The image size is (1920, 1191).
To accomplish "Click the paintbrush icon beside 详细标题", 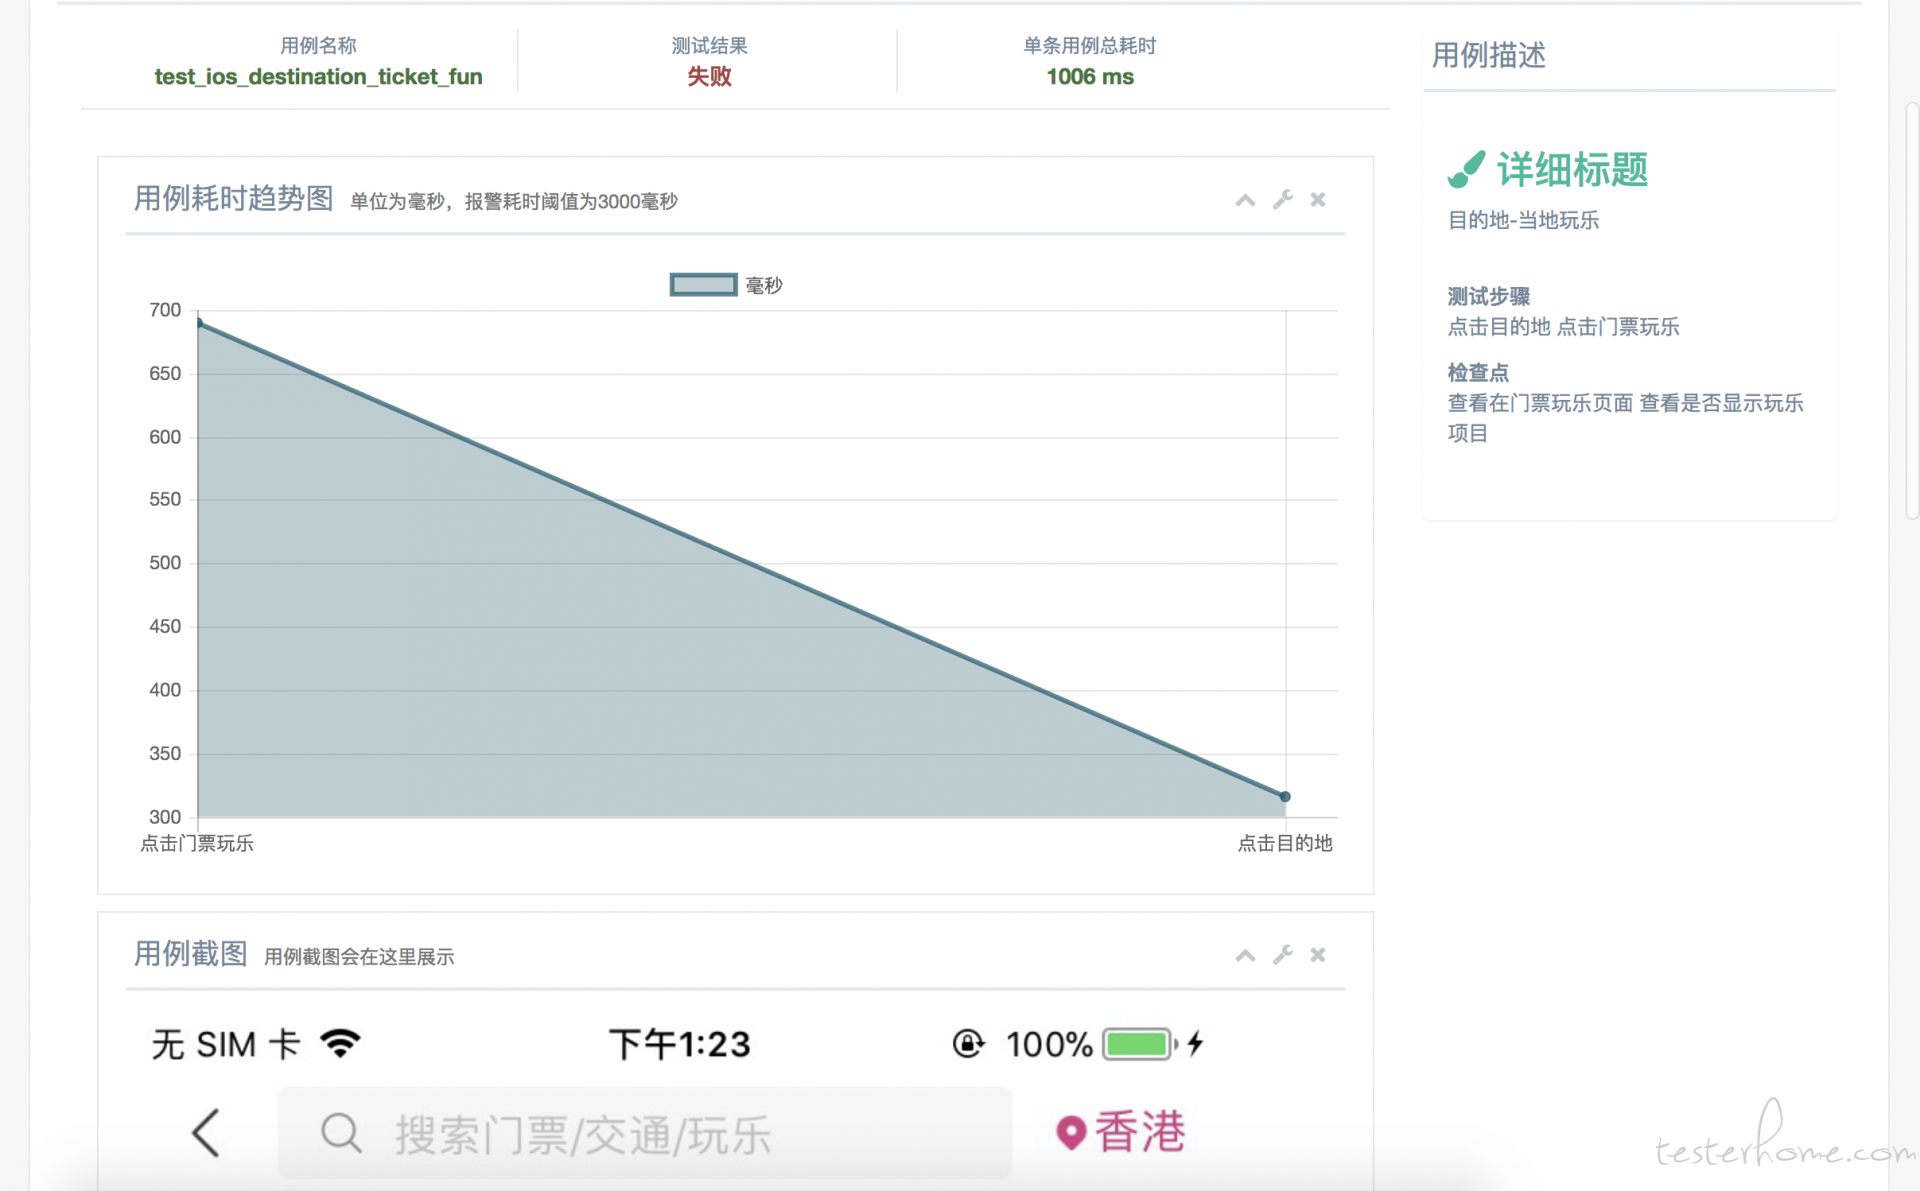I will pos(1466,170).
